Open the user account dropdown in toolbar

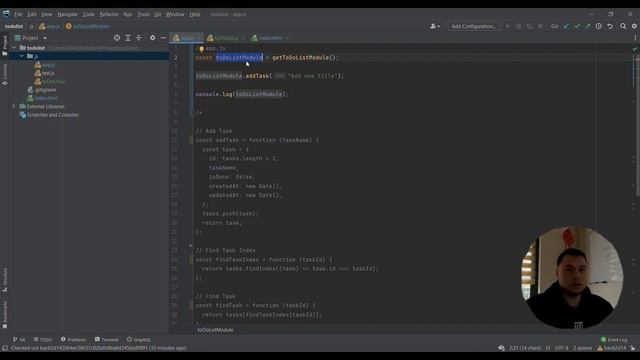click(x=435, y=26)
